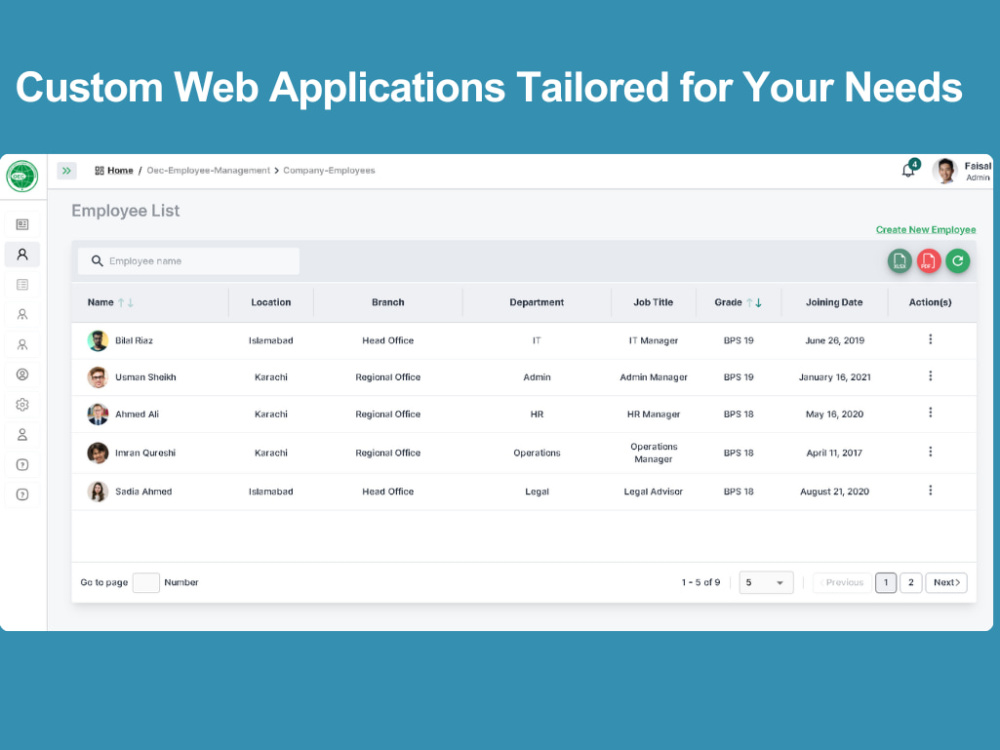Viewport: 1000px width, 750px height.
Task: Select the highlighted employees sidebar icon
Action: (22, 254)
